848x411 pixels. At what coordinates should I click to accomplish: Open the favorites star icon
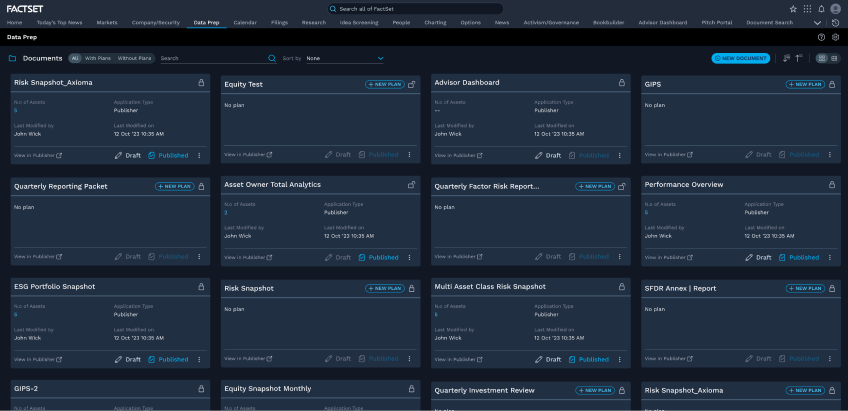point(793,9)
